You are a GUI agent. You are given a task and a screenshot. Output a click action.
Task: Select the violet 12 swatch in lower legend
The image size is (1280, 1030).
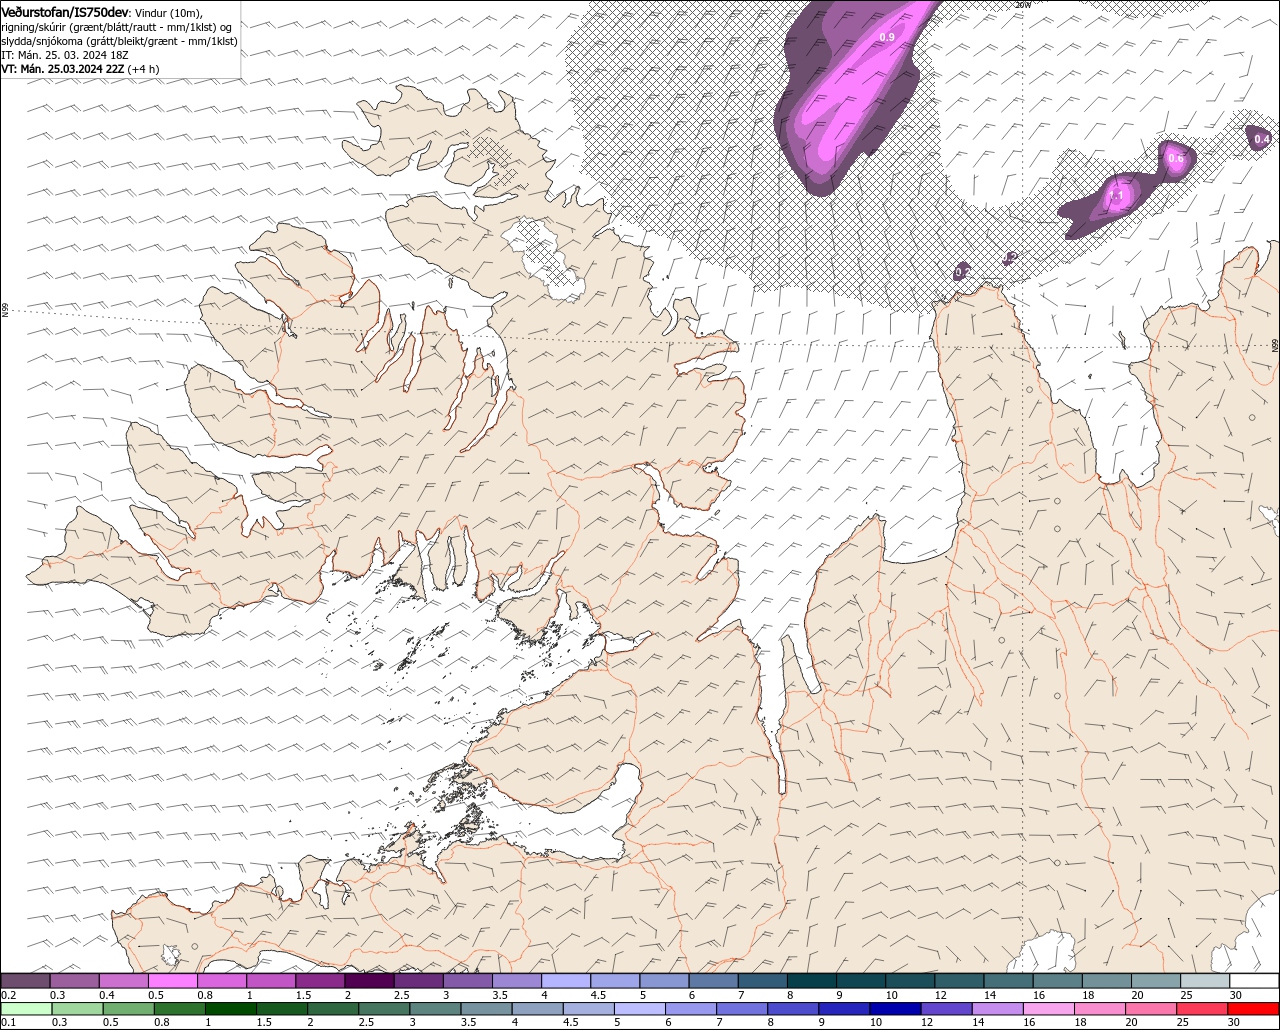(x=947, y=1009)
